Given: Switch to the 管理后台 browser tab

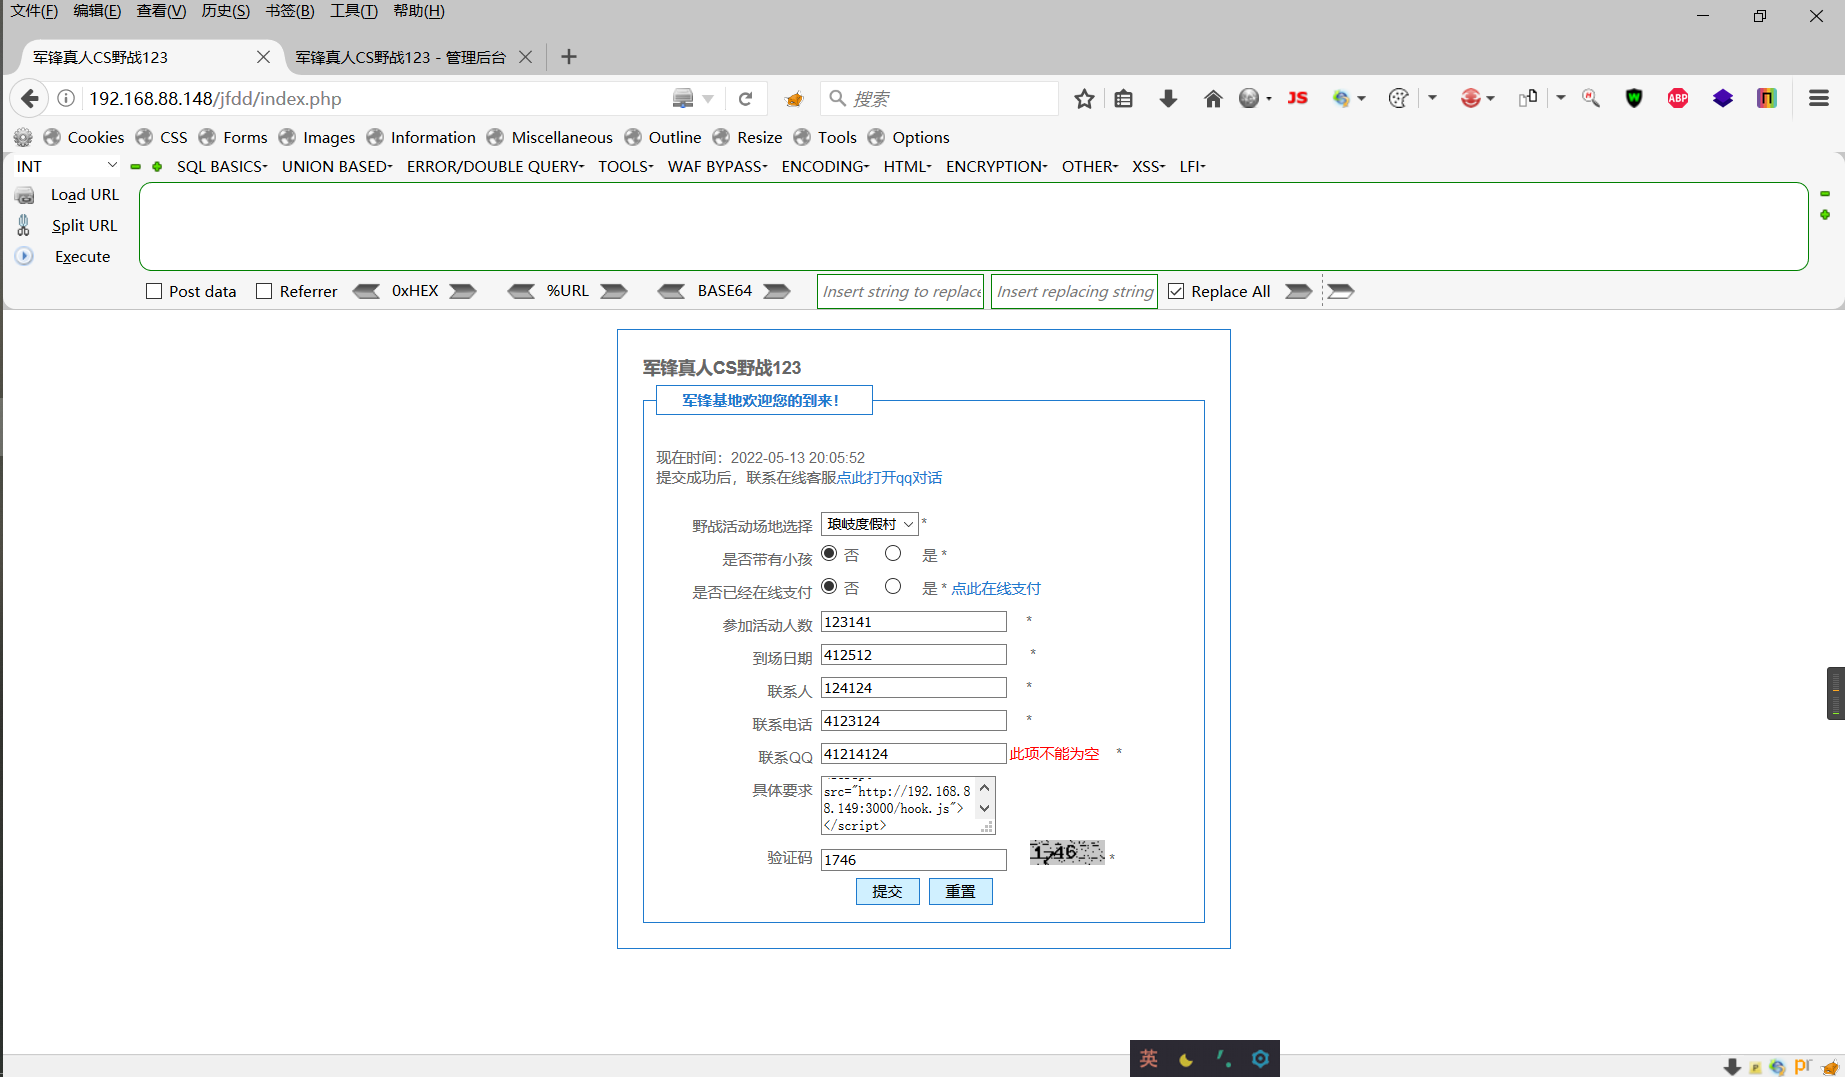Looking at the screenshot, I should pyautogui.click(x=399, y=57).
